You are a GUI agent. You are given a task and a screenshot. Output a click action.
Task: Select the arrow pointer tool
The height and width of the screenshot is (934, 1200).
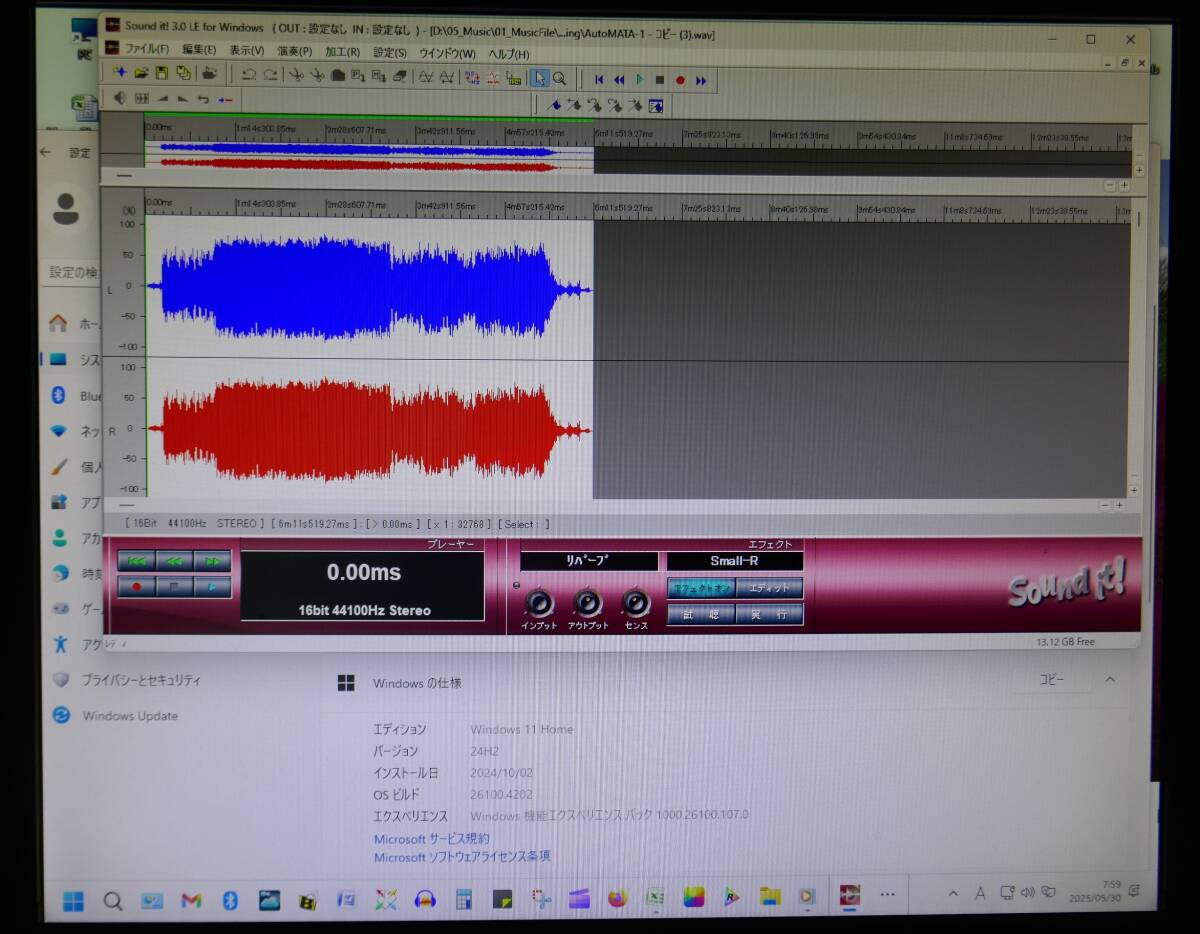click(x=539, y=78)
